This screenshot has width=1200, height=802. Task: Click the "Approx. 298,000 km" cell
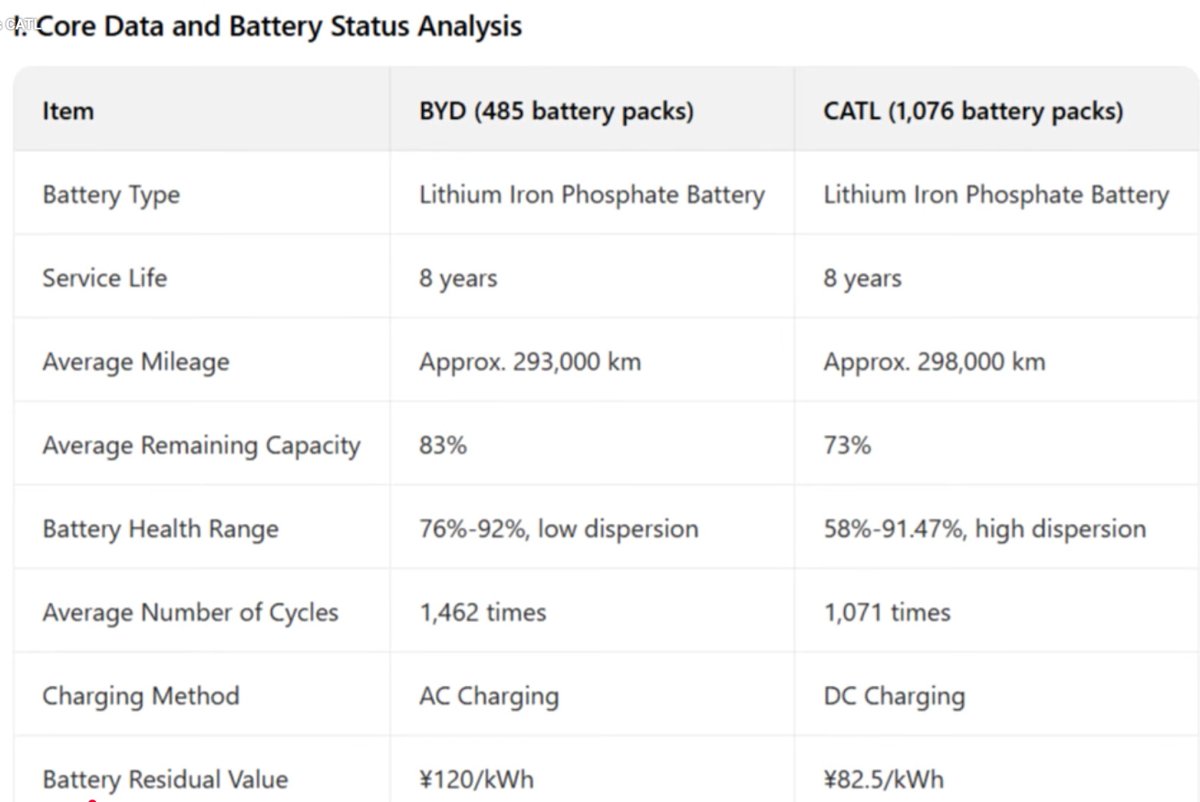(x=934, y=362)
